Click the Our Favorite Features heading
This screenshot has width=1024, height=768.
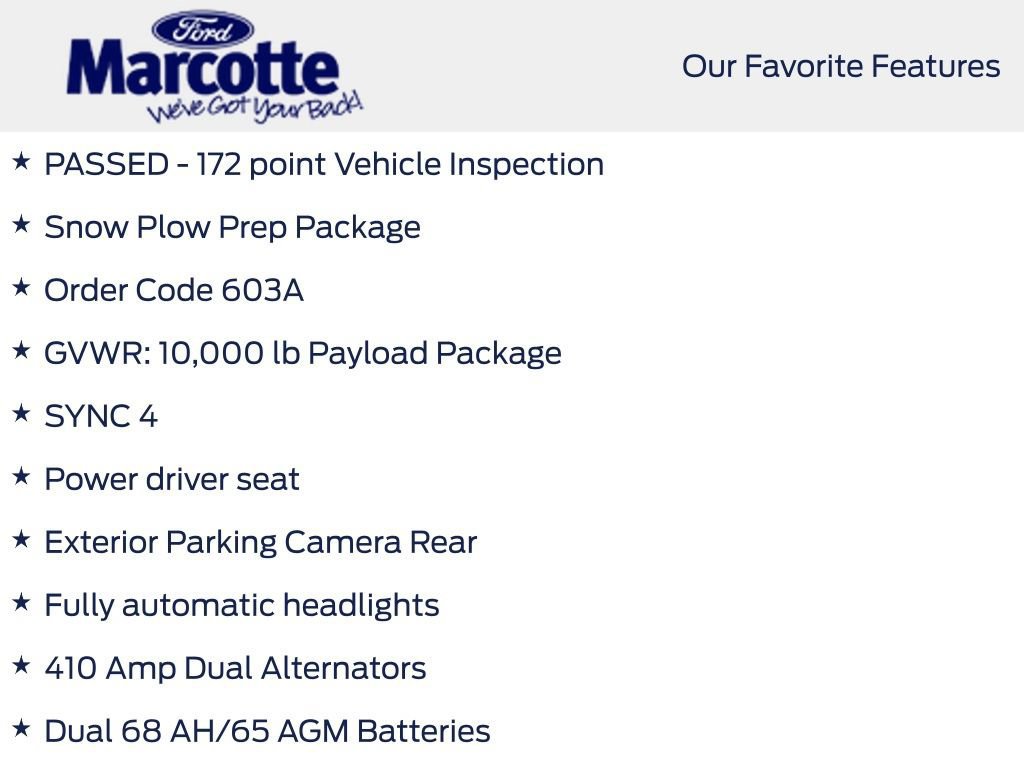(x=841, y=66)
